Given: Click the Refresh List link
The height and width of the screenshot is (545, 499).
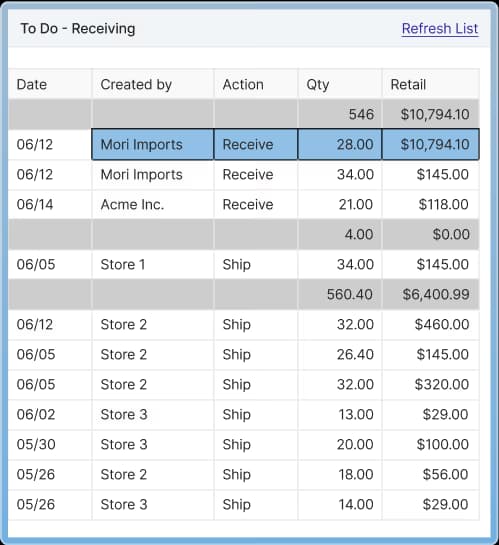Looking at the screenshot, I should tap(440, 29).
